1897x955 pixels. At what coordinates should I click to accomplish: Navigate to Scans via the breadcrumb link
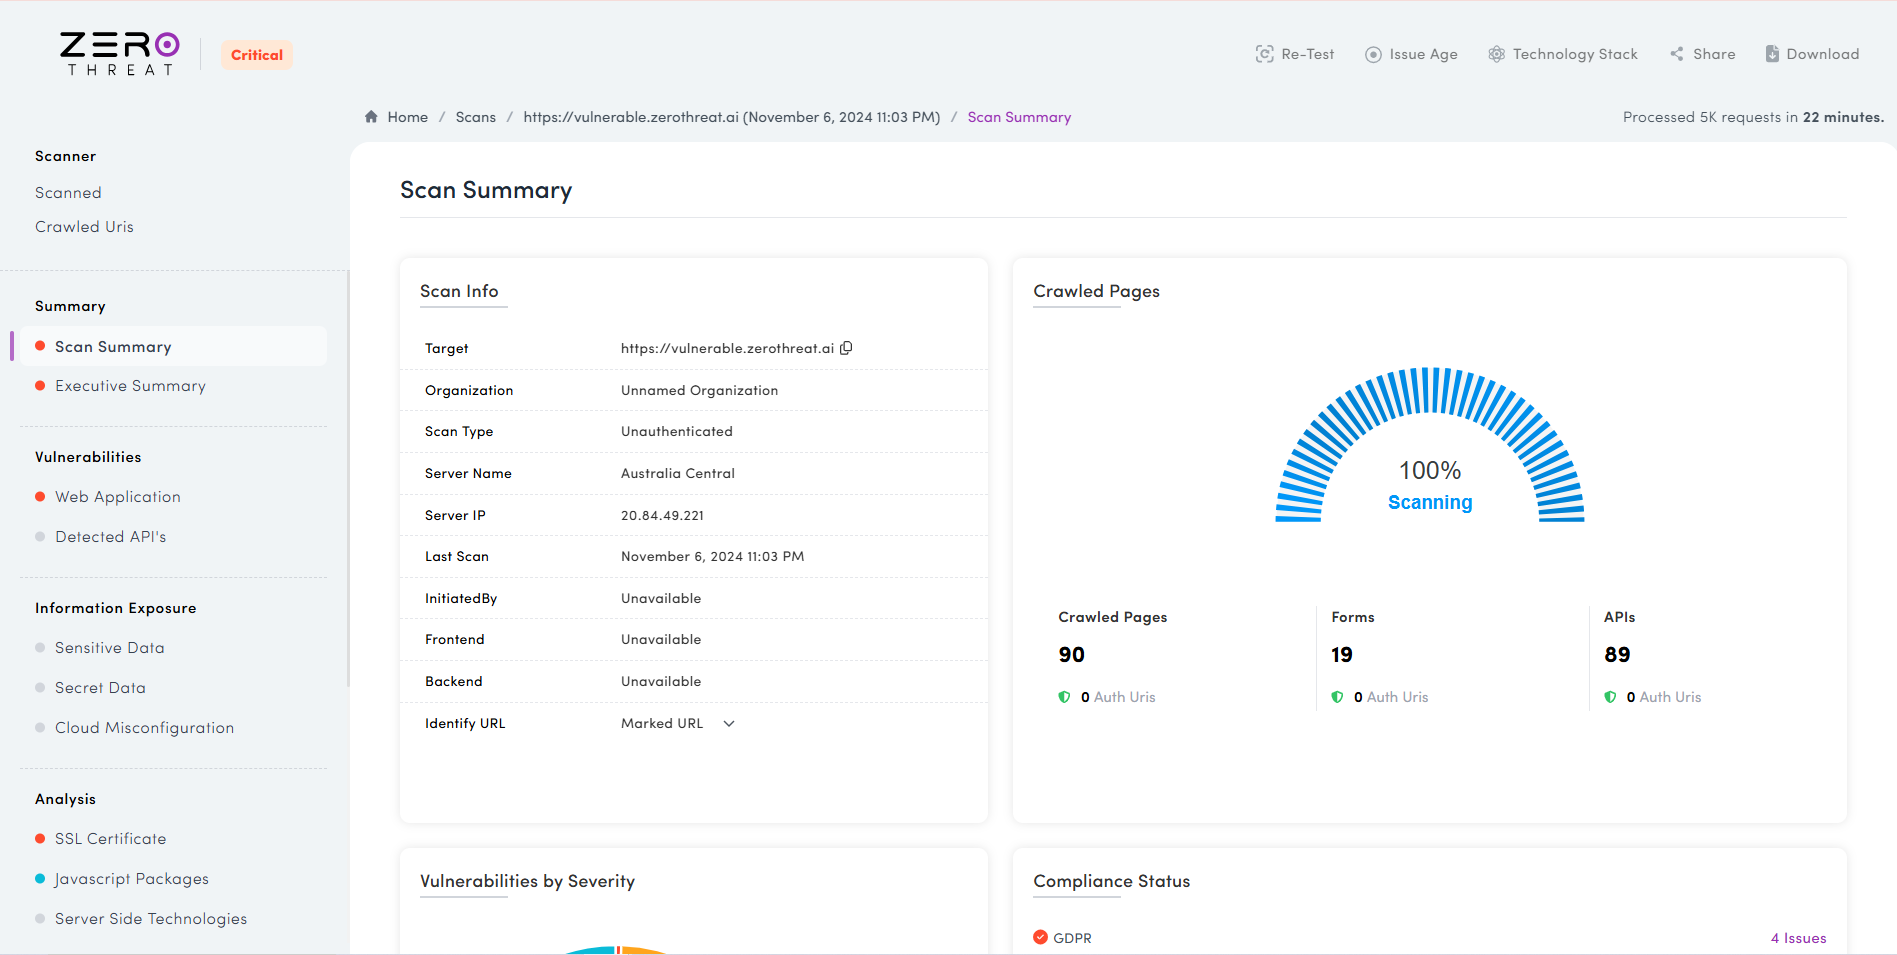click(475, 116)
